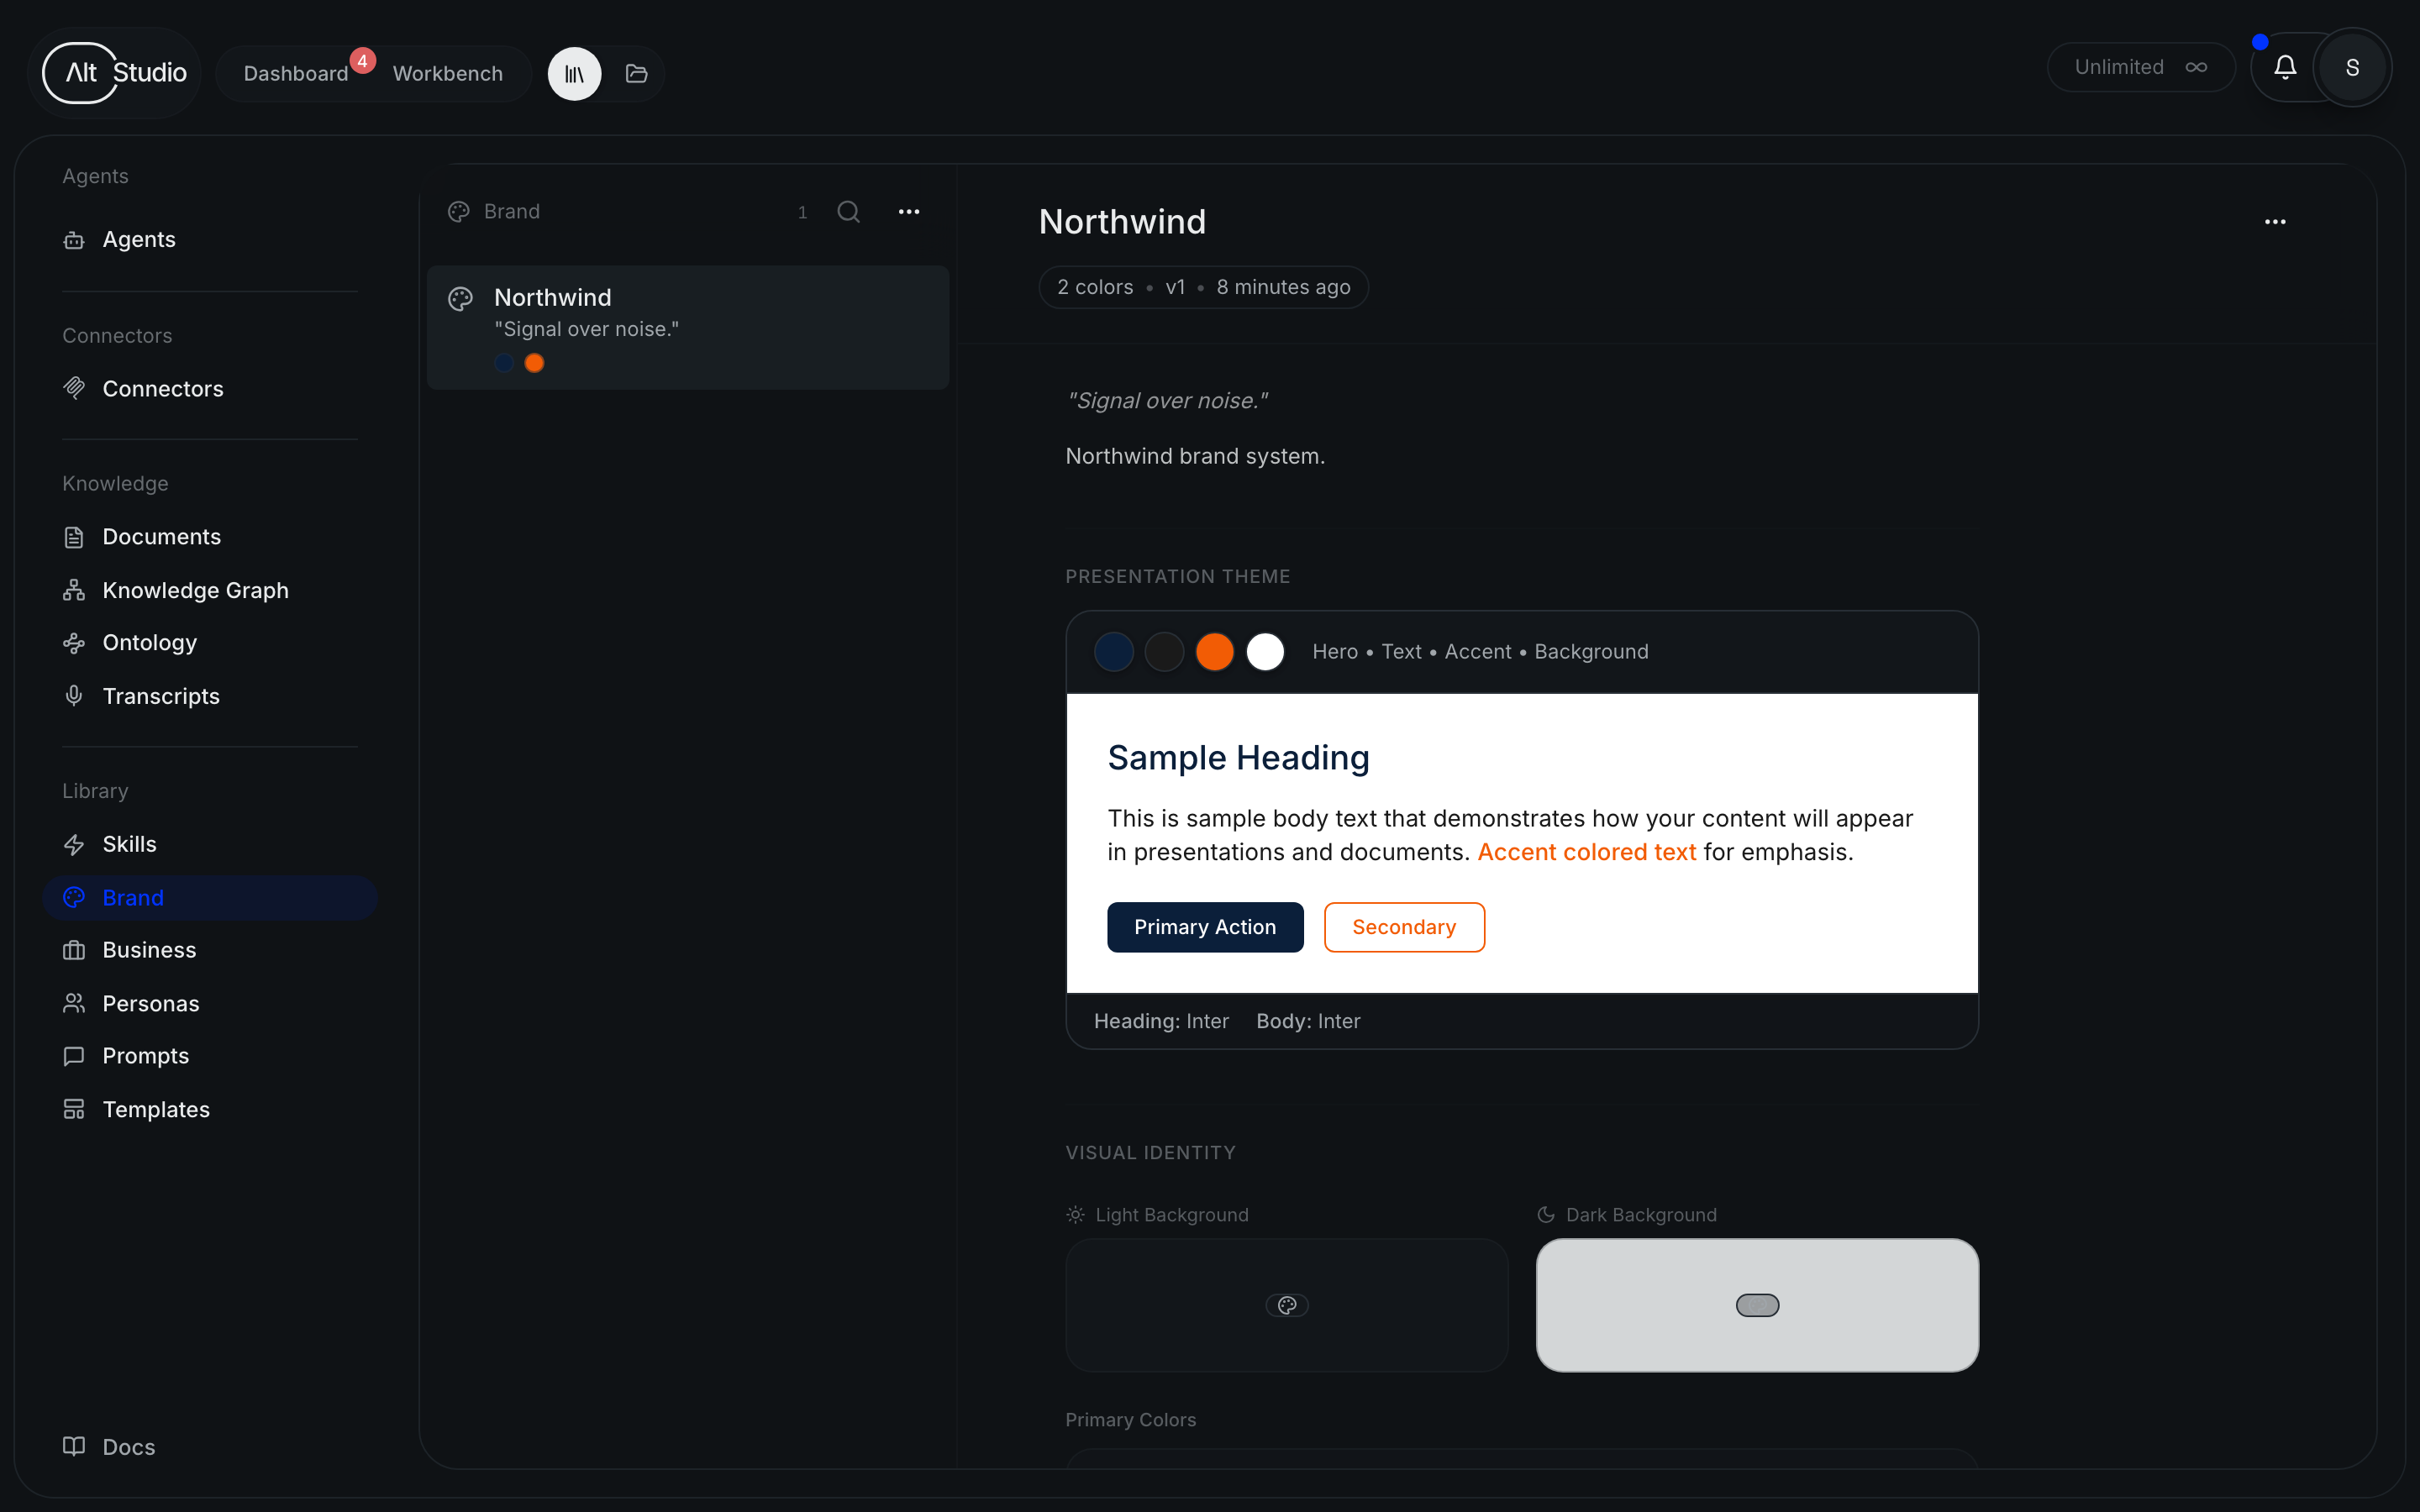Viewport: 2420px width, 1512px height.
Task: Click the library books icon in top bar
Action: click(x=574, y=74)
